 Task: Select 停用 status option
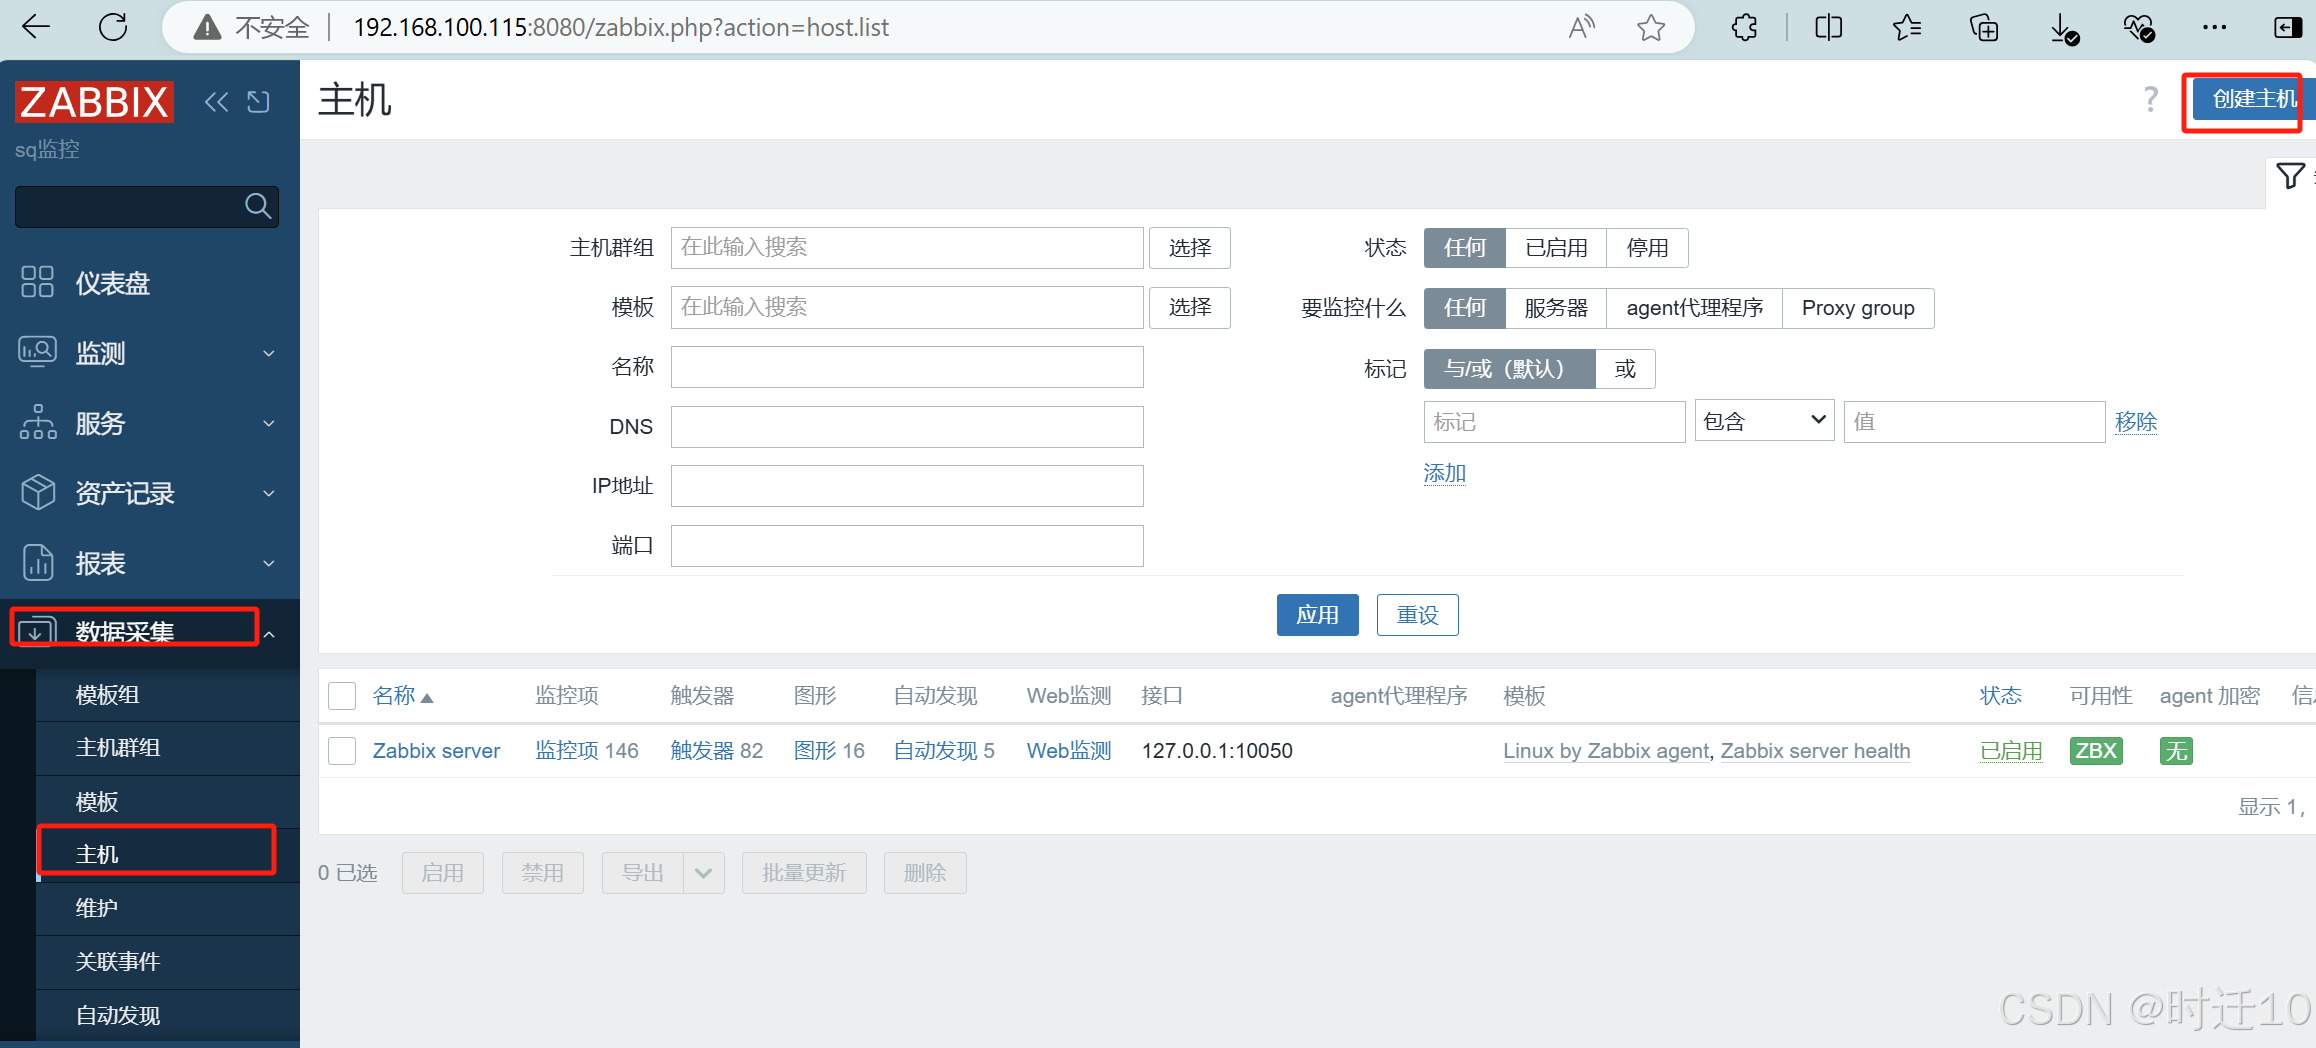coord(1647,248)
